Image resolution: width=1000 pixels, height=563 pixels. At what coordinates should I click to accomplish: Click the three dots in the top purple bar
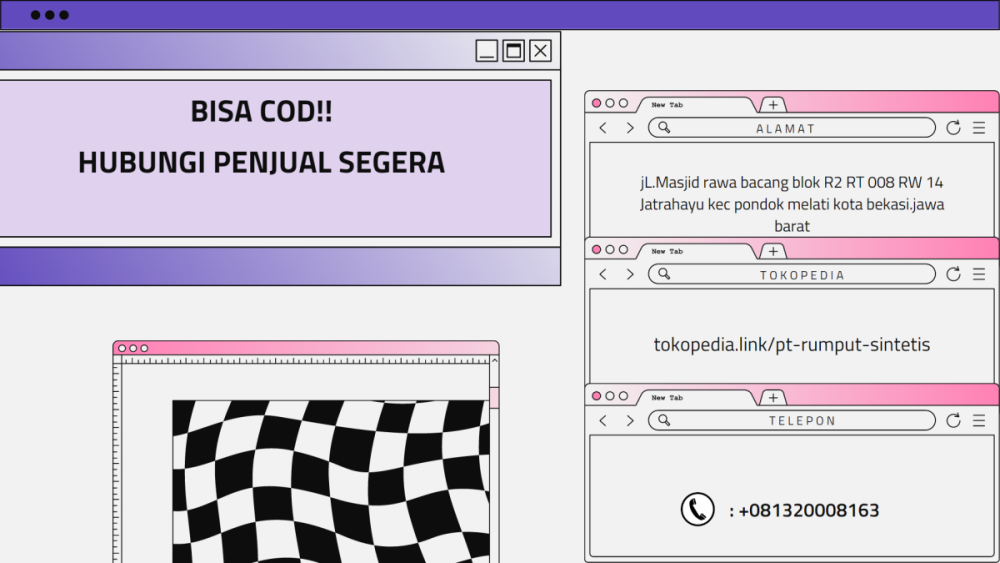(50, 15)
